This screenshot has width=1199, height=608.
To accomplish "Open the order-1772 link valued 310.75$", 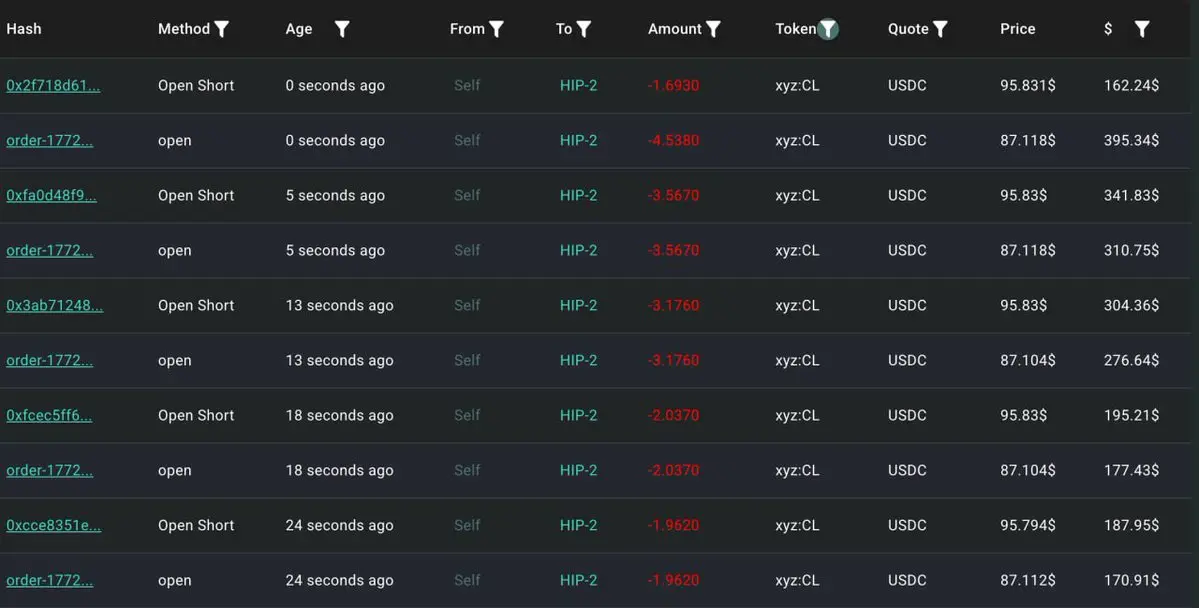I will coord(50,251).
